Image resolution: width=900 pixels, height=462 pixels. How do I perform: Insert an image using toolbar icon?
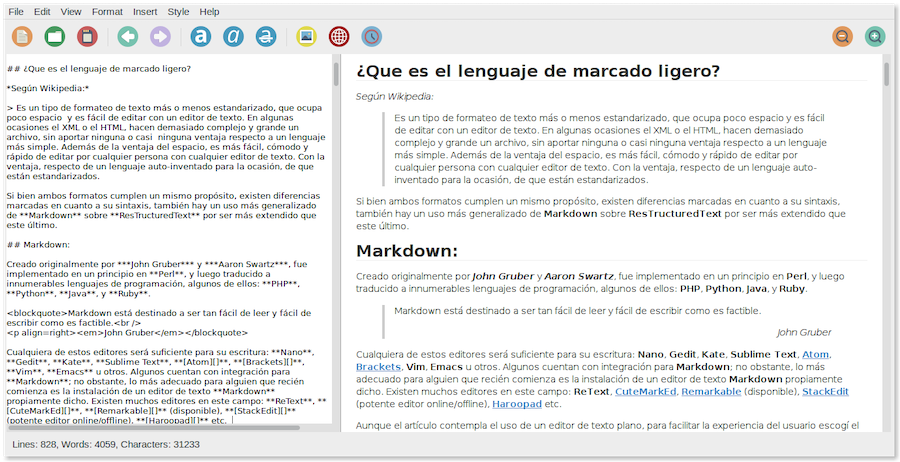pyautogui.click(x=306, y=37)
